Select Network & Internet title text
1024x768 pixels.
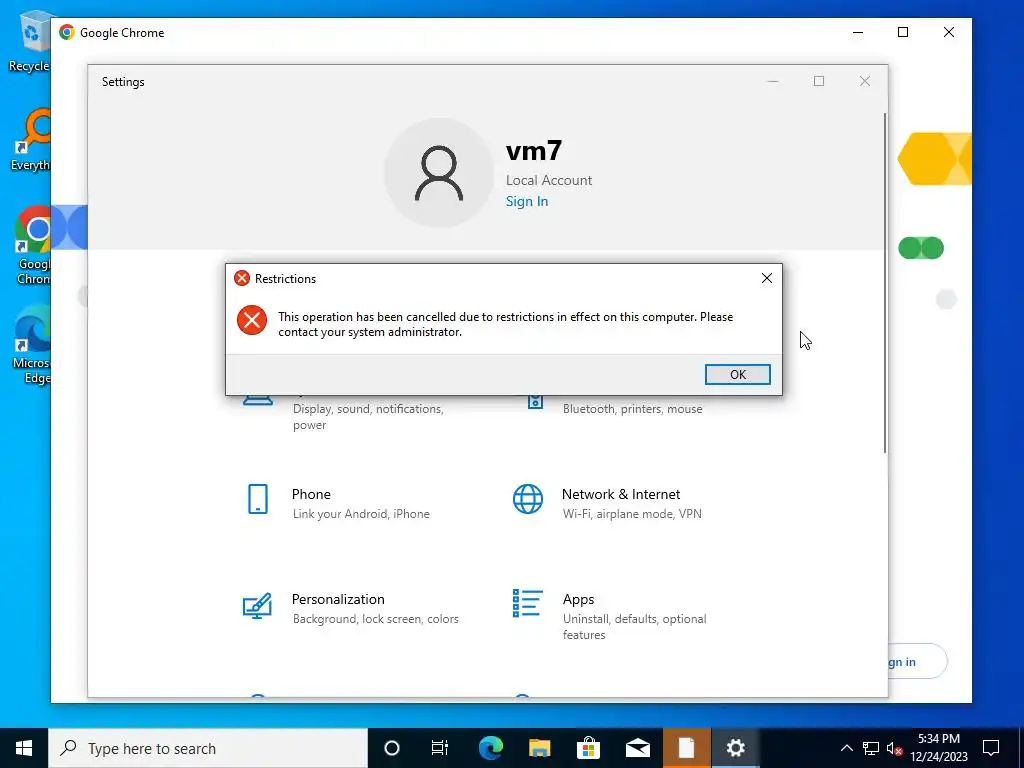621,494
